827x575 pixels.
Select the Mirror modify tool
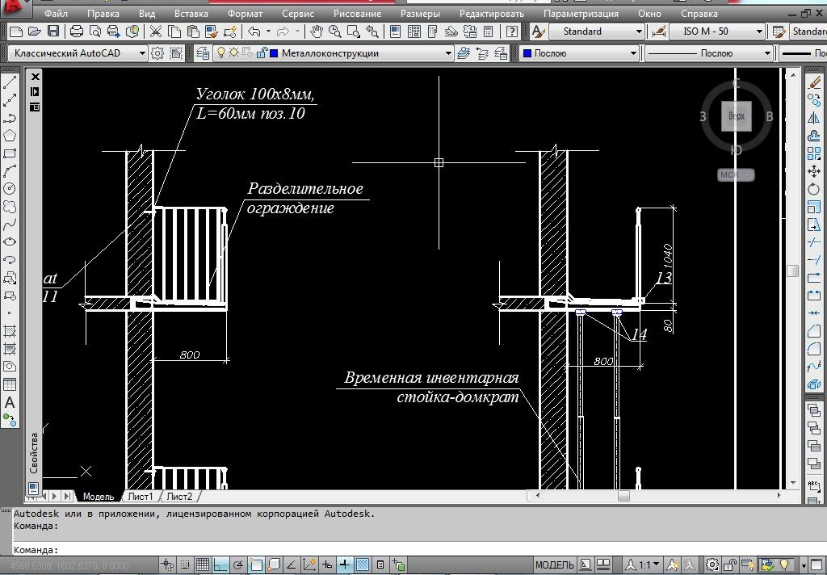[x=814, y=118]
